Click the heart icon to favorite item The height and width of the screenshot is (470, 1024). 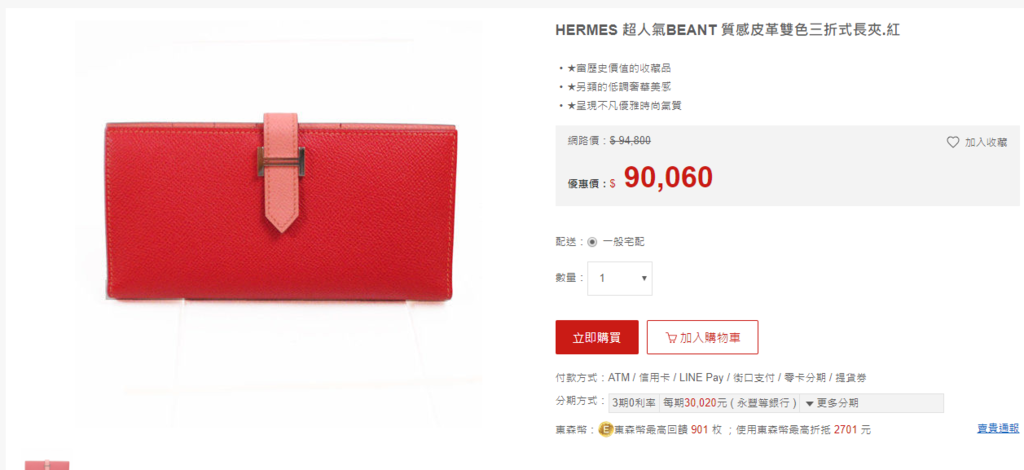coord(953,142)
